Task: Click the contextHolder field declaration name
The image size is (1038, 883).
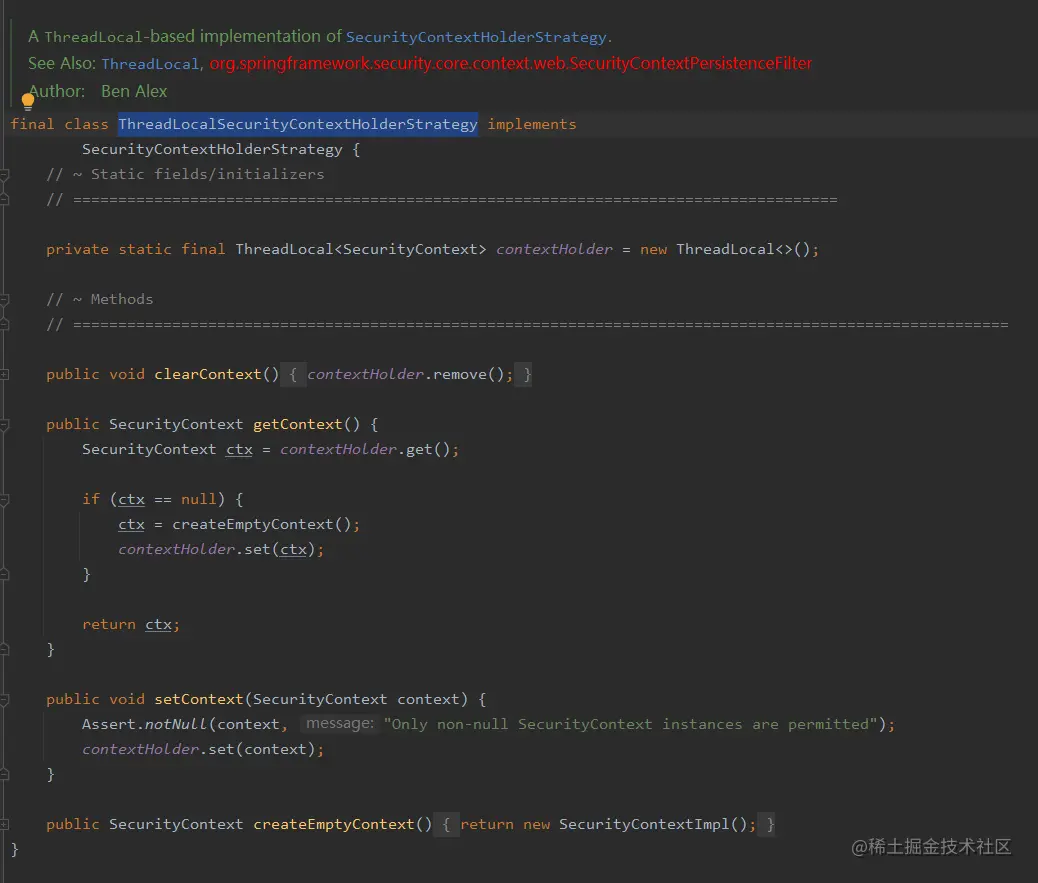Action: [554, 250]
